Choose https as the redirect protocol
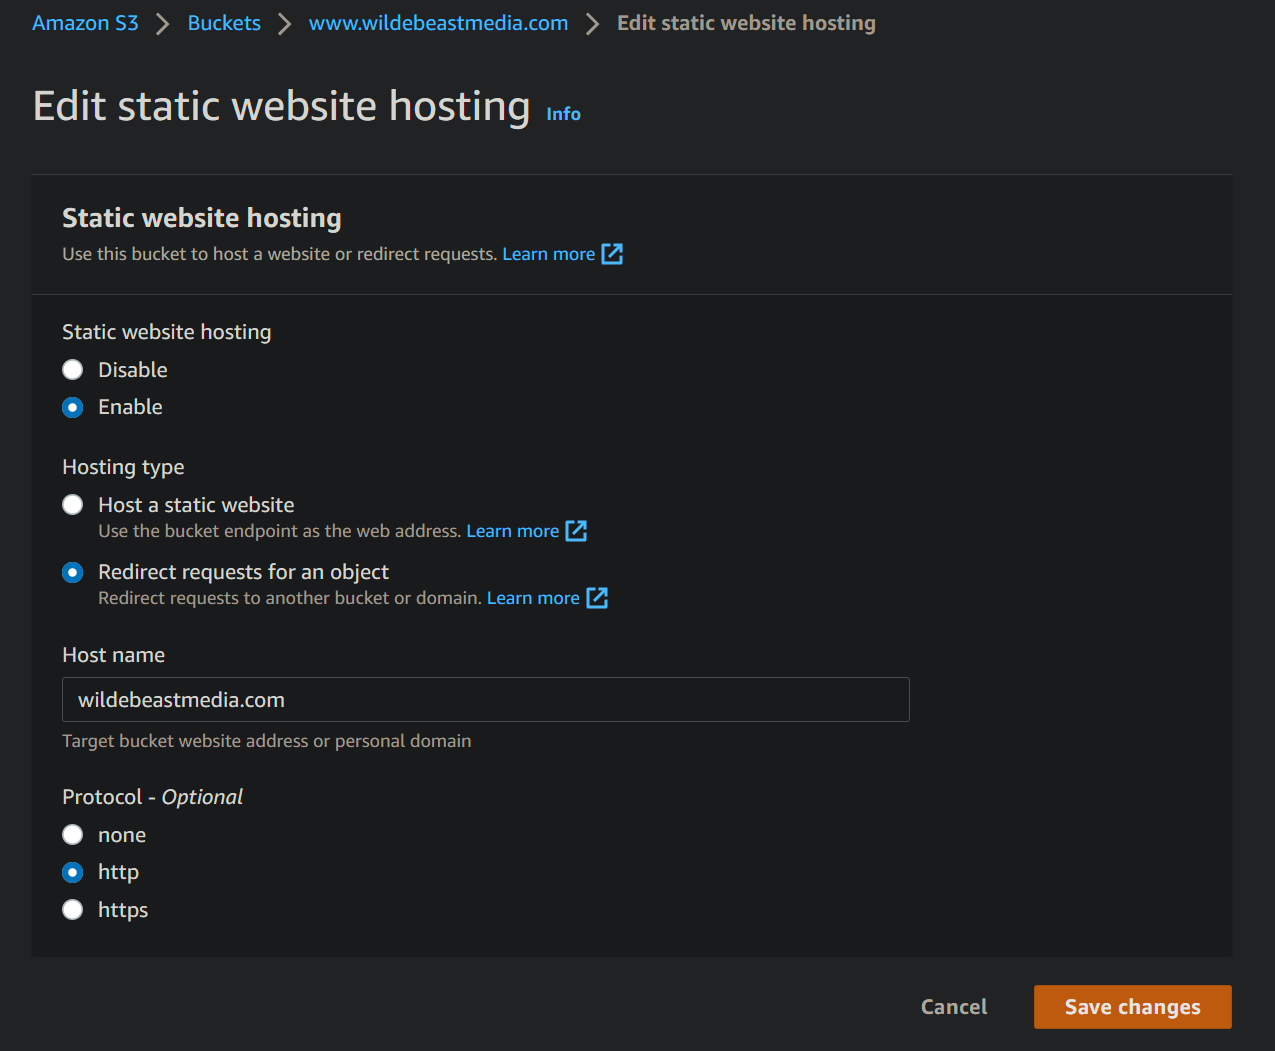 pyautogui.click(x=72, y=909)
